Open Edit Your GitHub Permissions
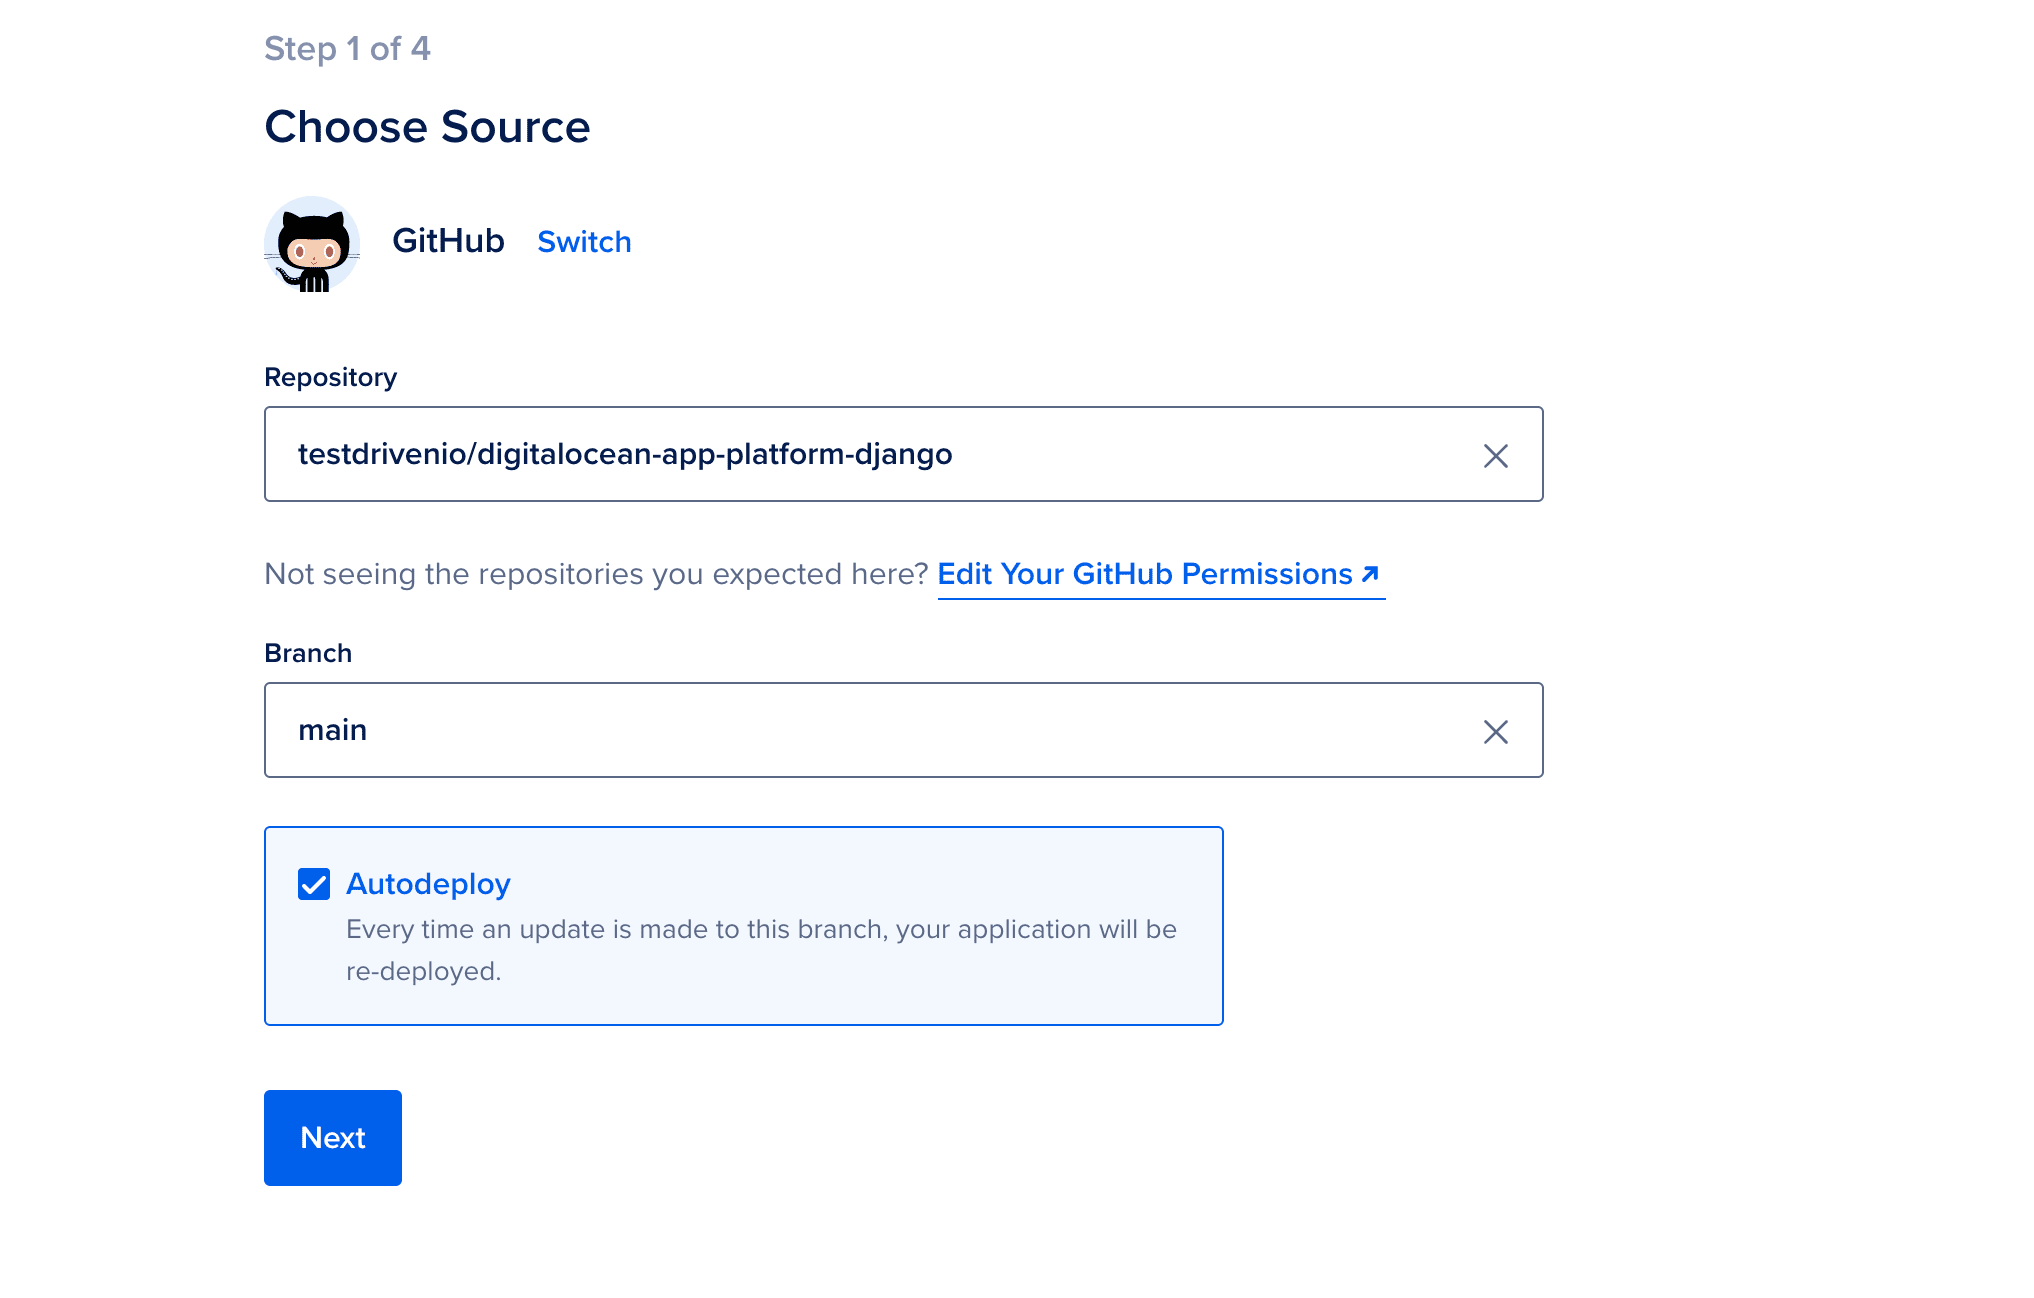Viewport: 2034px width, 1298px height. click(1143, 574)
